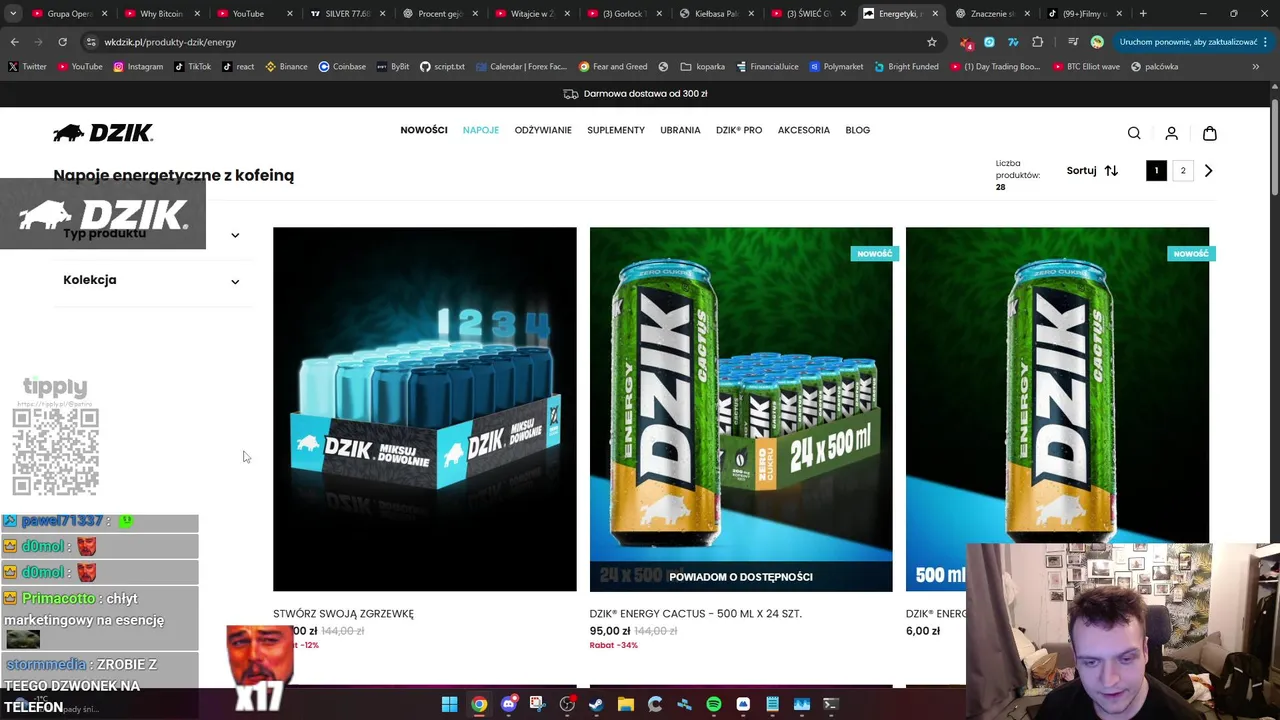This screenshot has height=720, width=1280.
Task: Open Fear and Greed bookmark
Action: pyautogui.click(x=613, y=67)
